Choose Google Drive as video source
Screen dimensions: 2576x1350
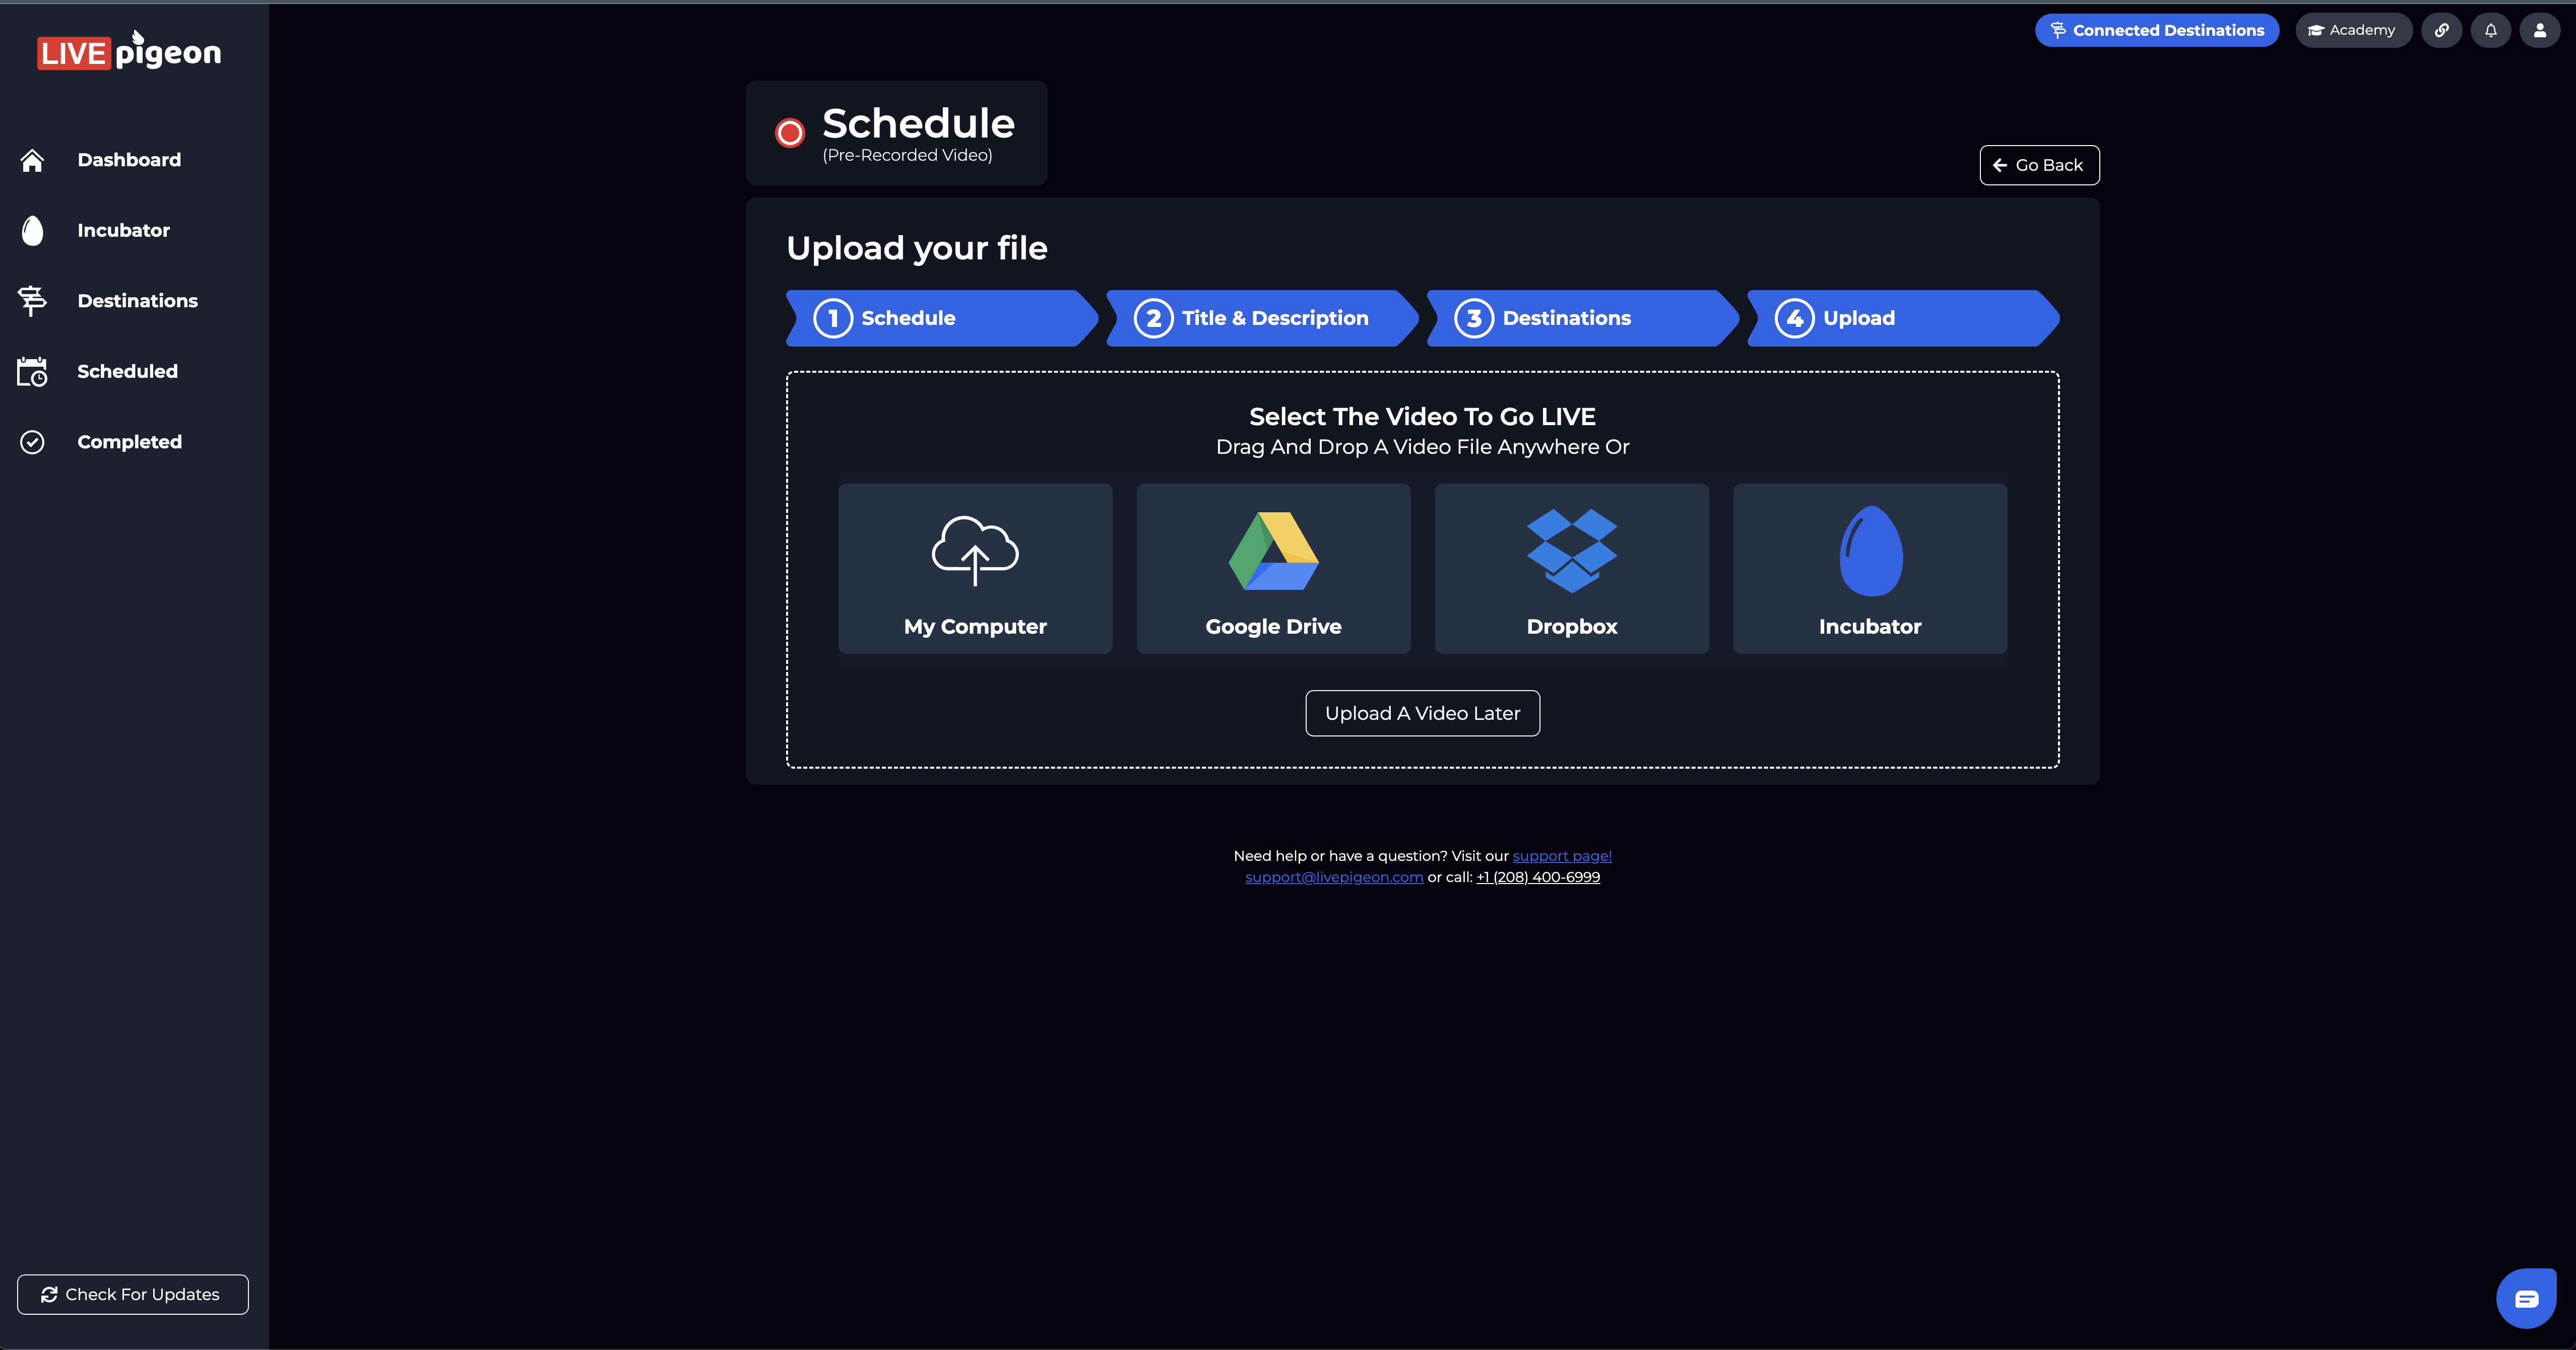[x=1273, y=569]
